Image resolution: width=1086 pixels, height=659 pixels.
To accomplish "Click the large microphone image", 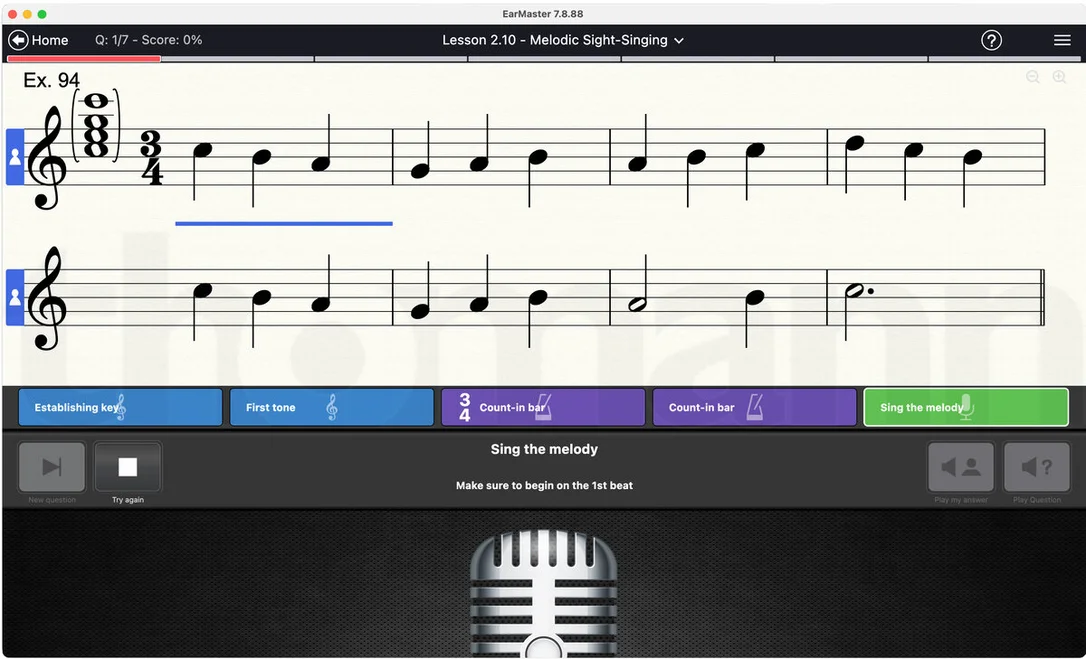I will click(x=544, y=594).
